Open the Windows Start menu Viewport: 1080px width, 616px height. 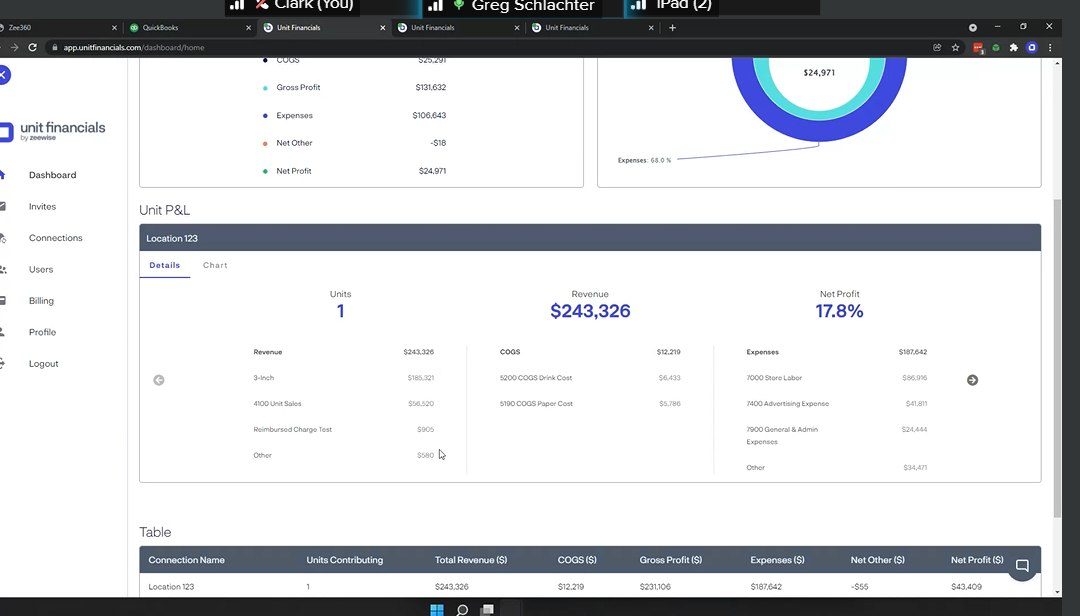pos(437,609)
